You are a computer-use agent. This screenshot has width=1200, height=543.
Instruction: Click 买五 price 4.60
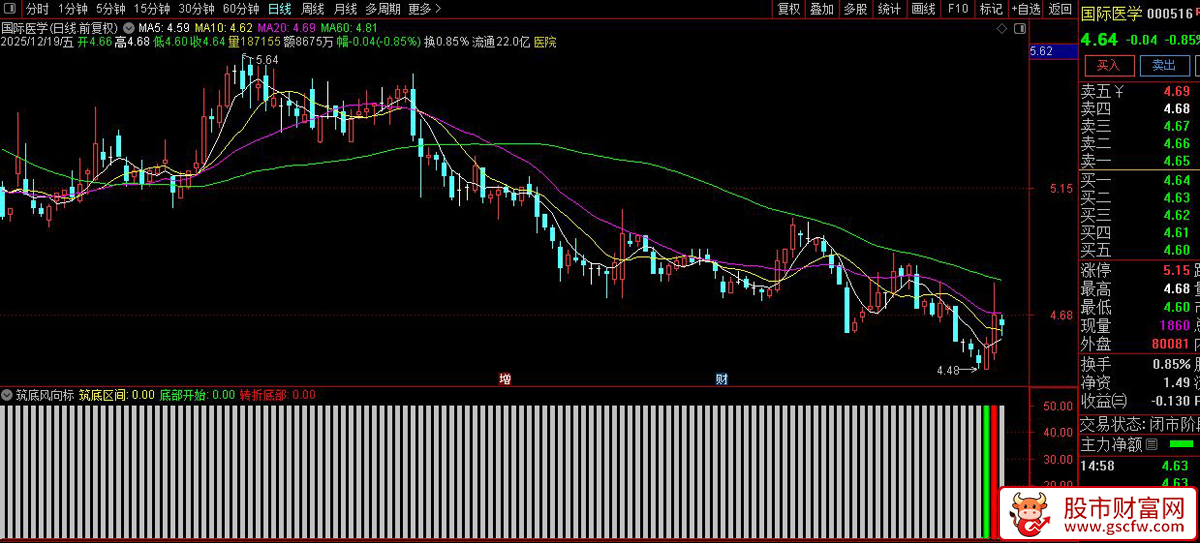tap(1176, 250)
